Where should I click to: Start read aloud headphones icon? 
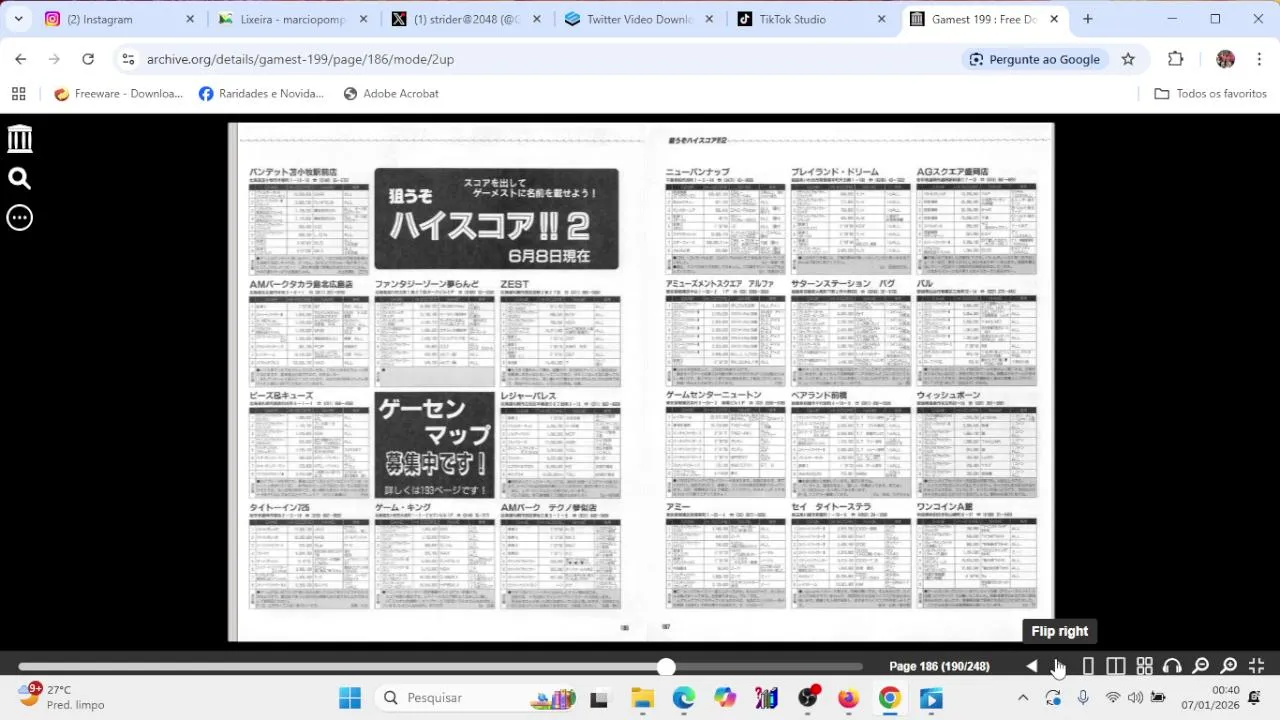[1172, 666]
